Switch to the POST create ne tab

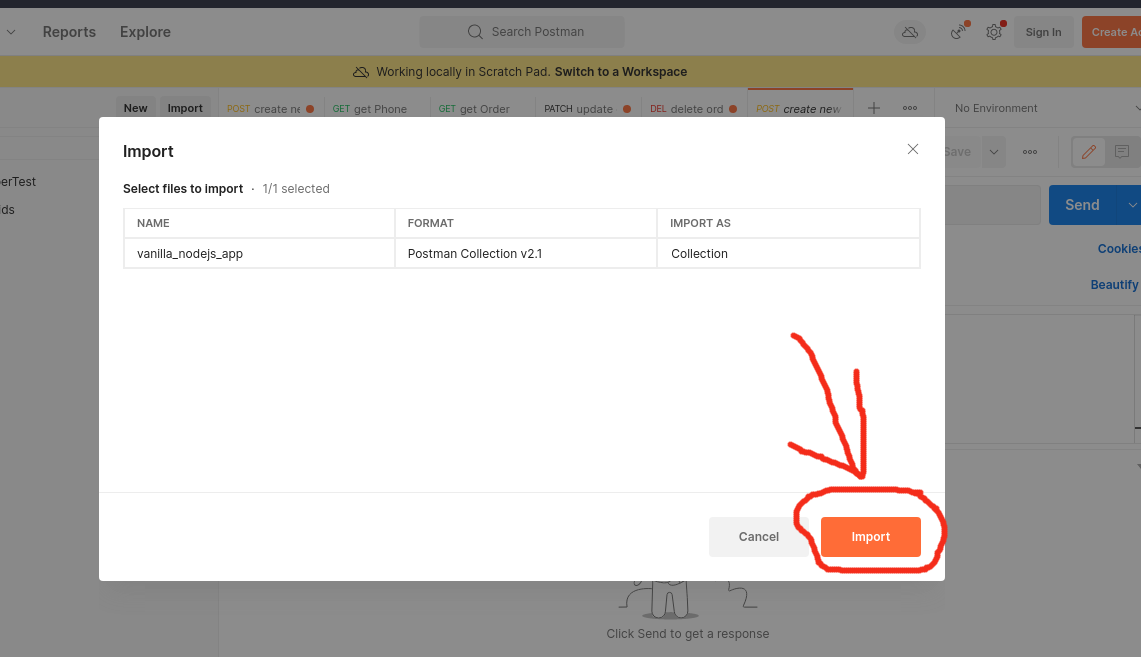tap(270, 108)
